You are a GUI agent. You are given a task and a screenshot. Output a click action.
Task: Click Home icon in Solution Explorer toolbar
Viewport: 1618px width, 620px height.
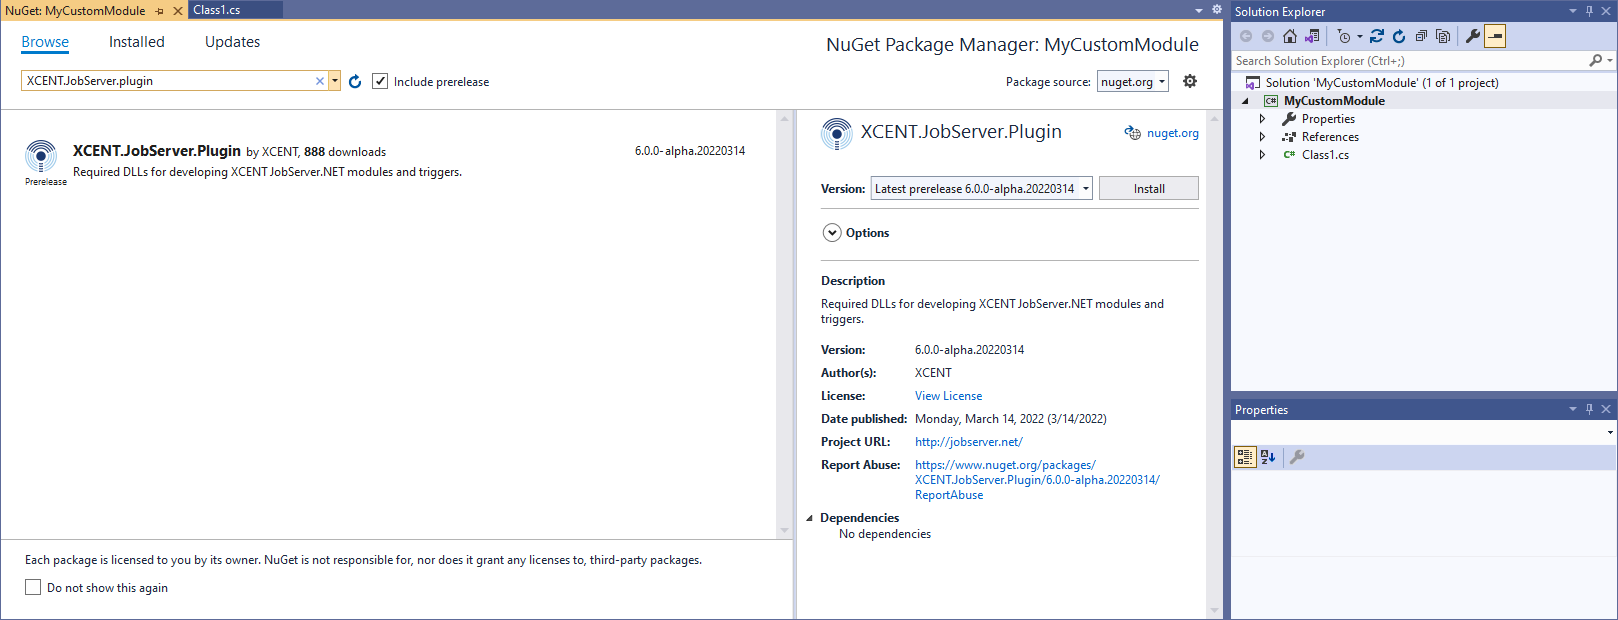[1290, 36]
